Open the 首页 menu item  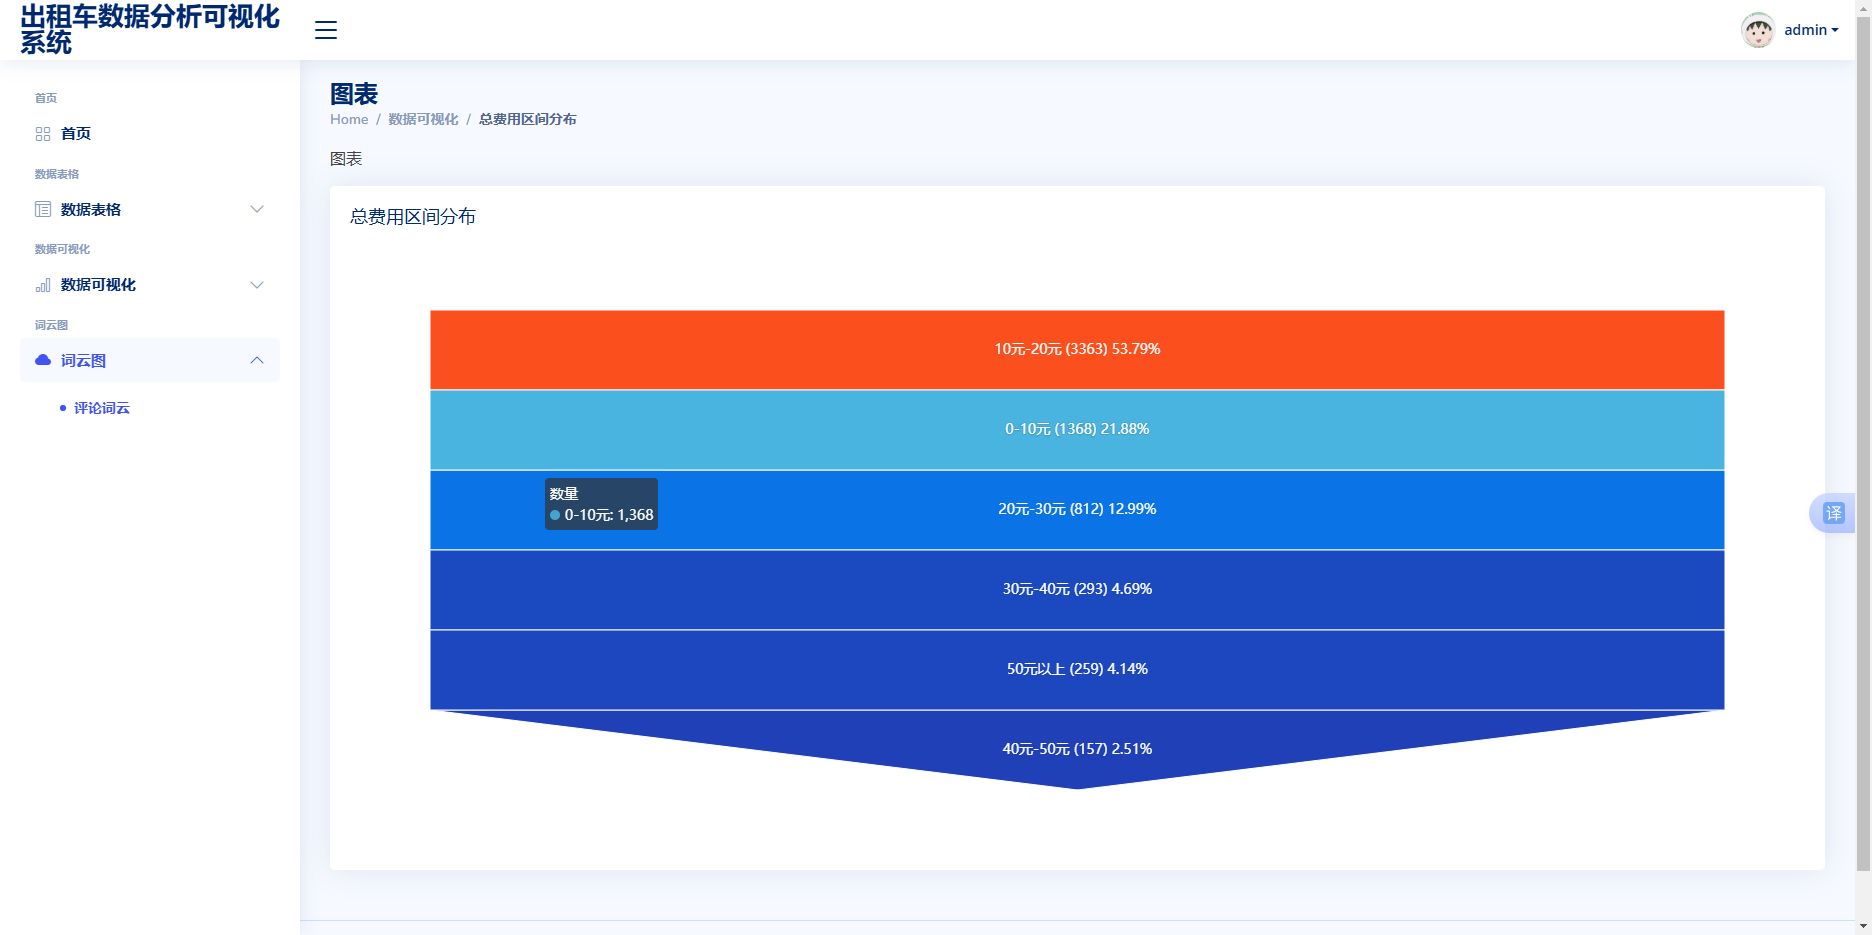point(150,134)
